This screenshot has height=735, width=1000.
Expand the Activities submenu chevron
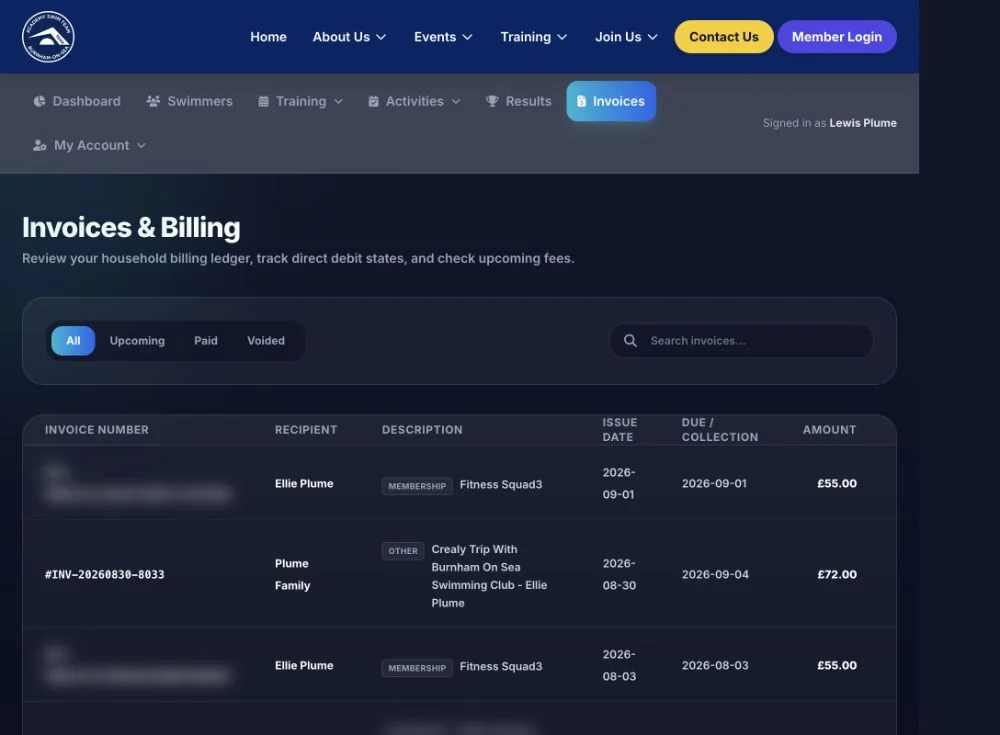456,101
